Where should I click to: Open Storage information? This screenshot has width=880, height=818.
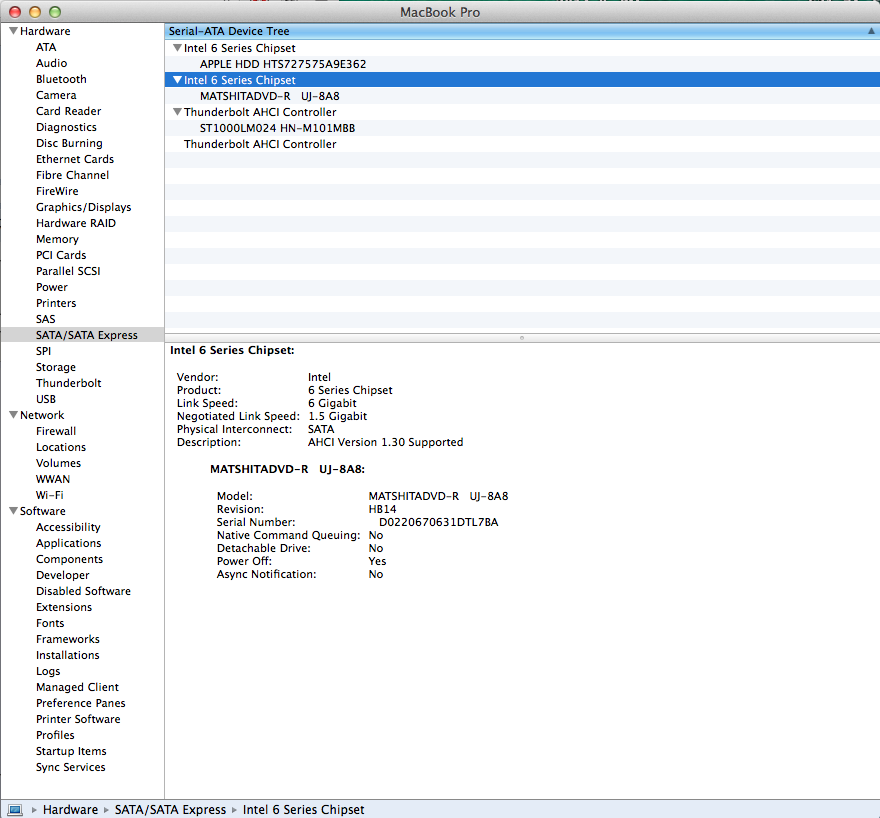56,367
